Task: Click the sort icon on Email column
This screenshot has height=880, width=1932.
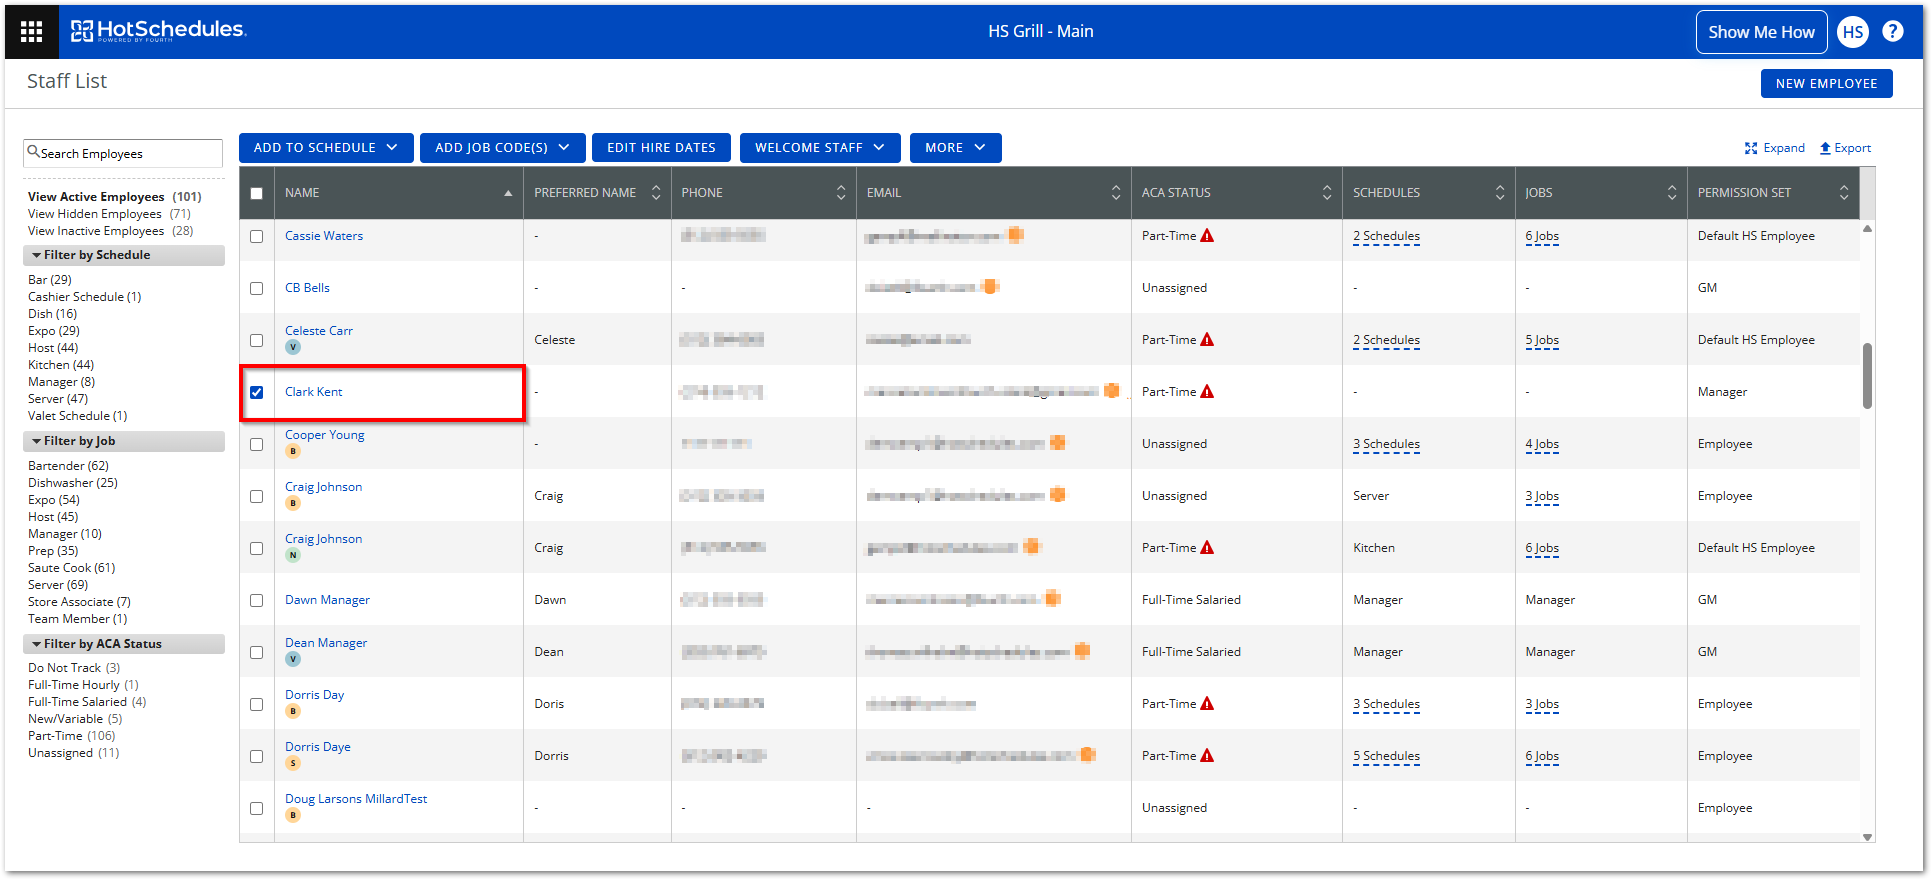Action: point(1116,193)
